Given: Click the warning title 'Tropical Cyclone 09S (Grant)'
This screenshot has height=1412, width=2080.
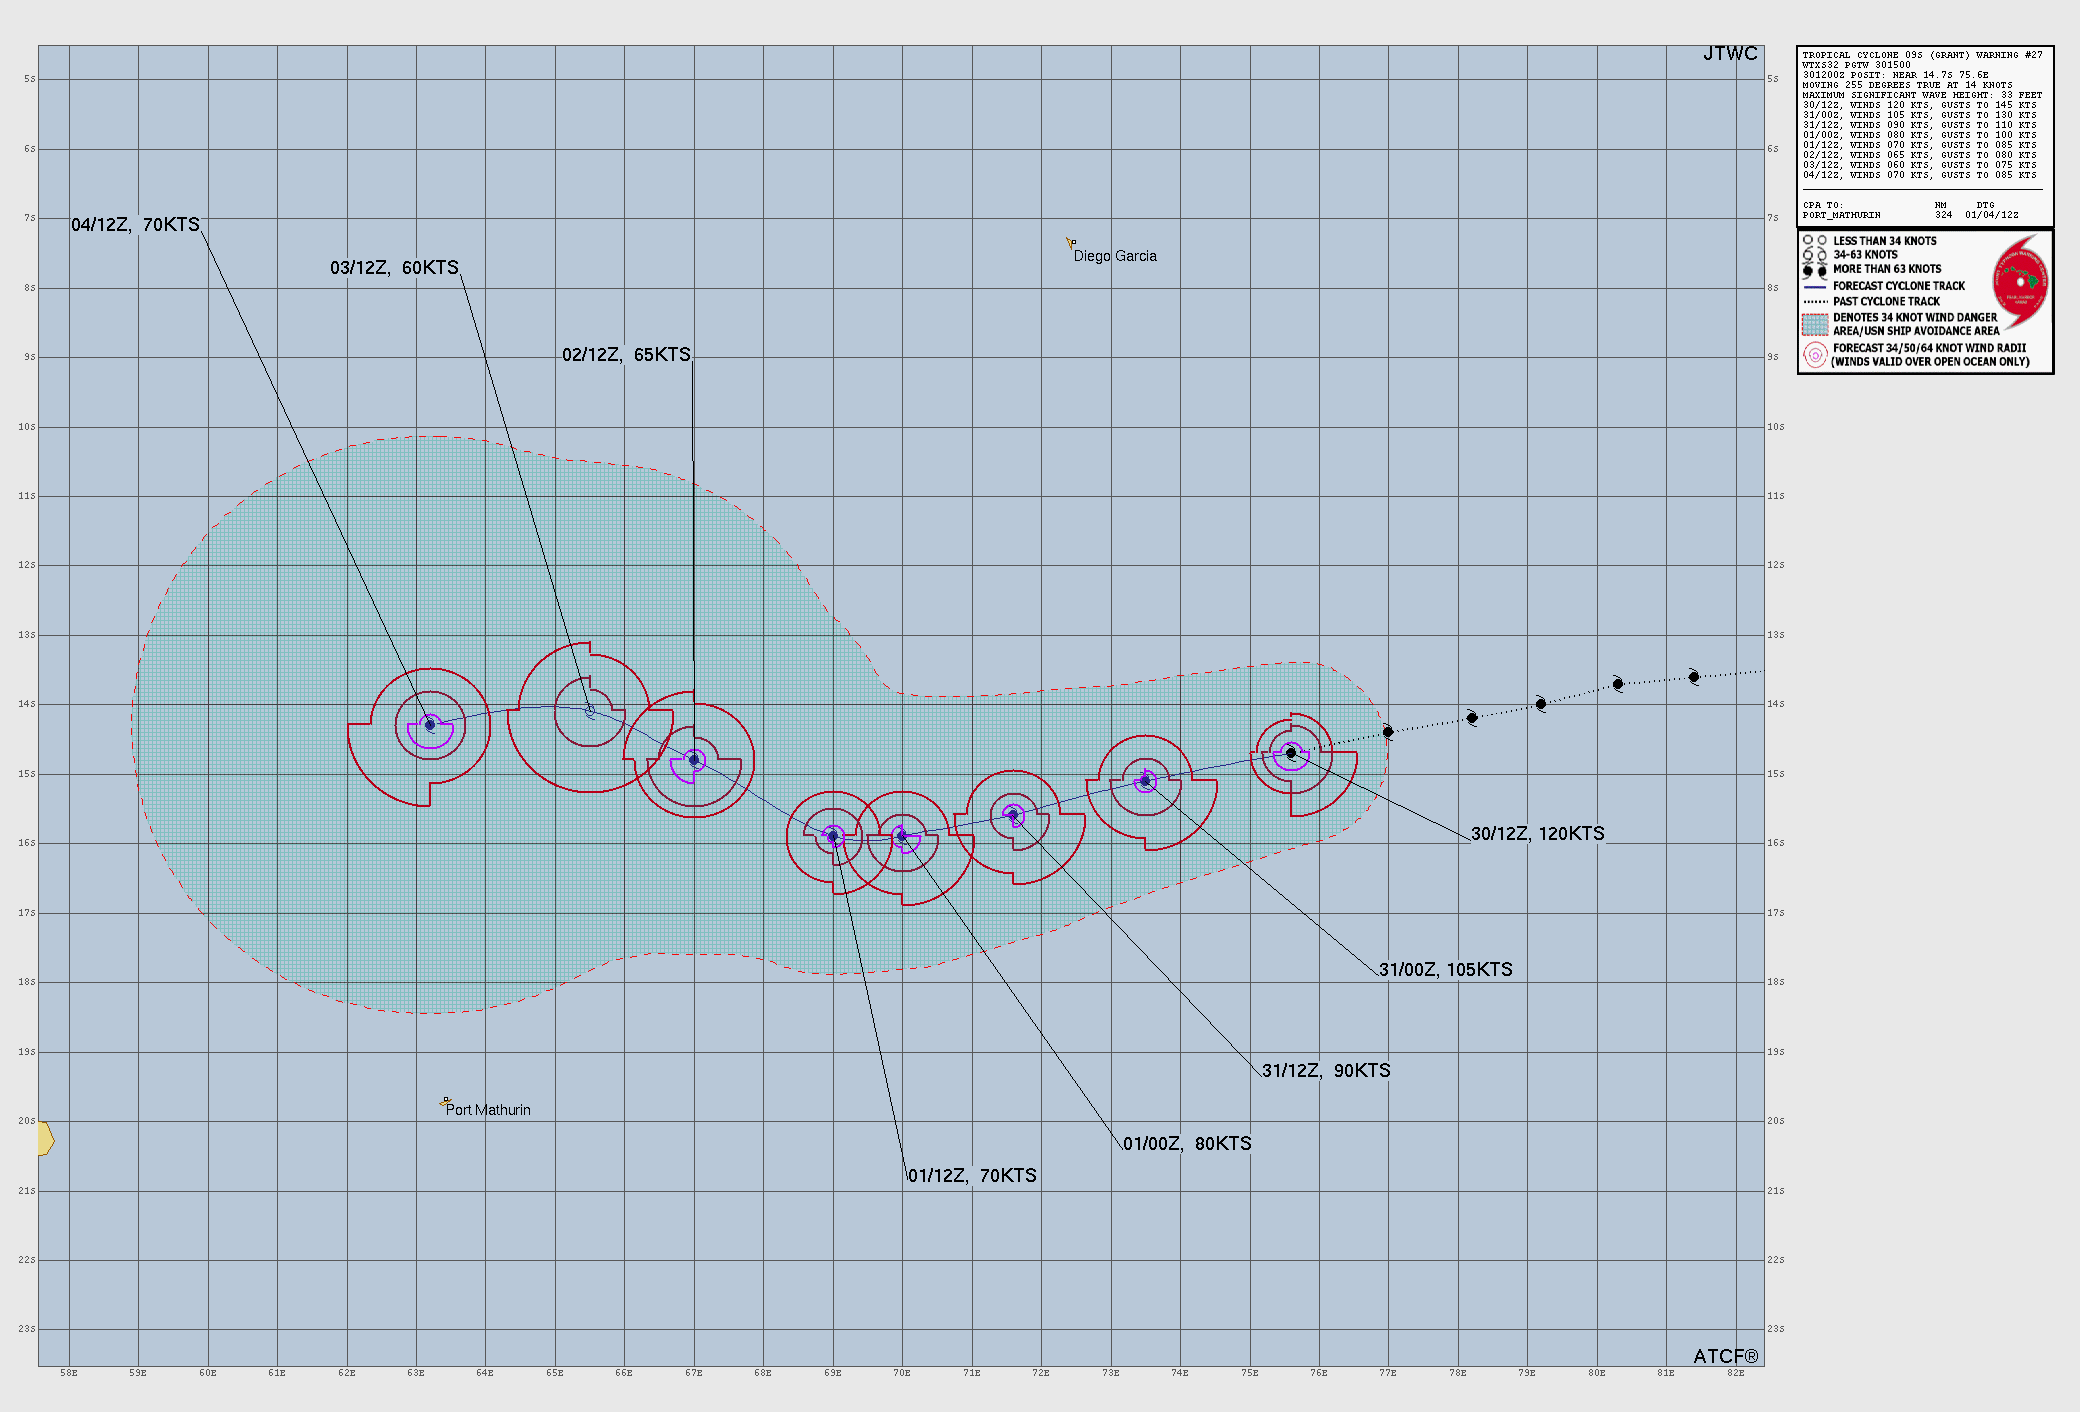Looking at the screenshot, I should pyautogui.click(x=1886, y=55).
